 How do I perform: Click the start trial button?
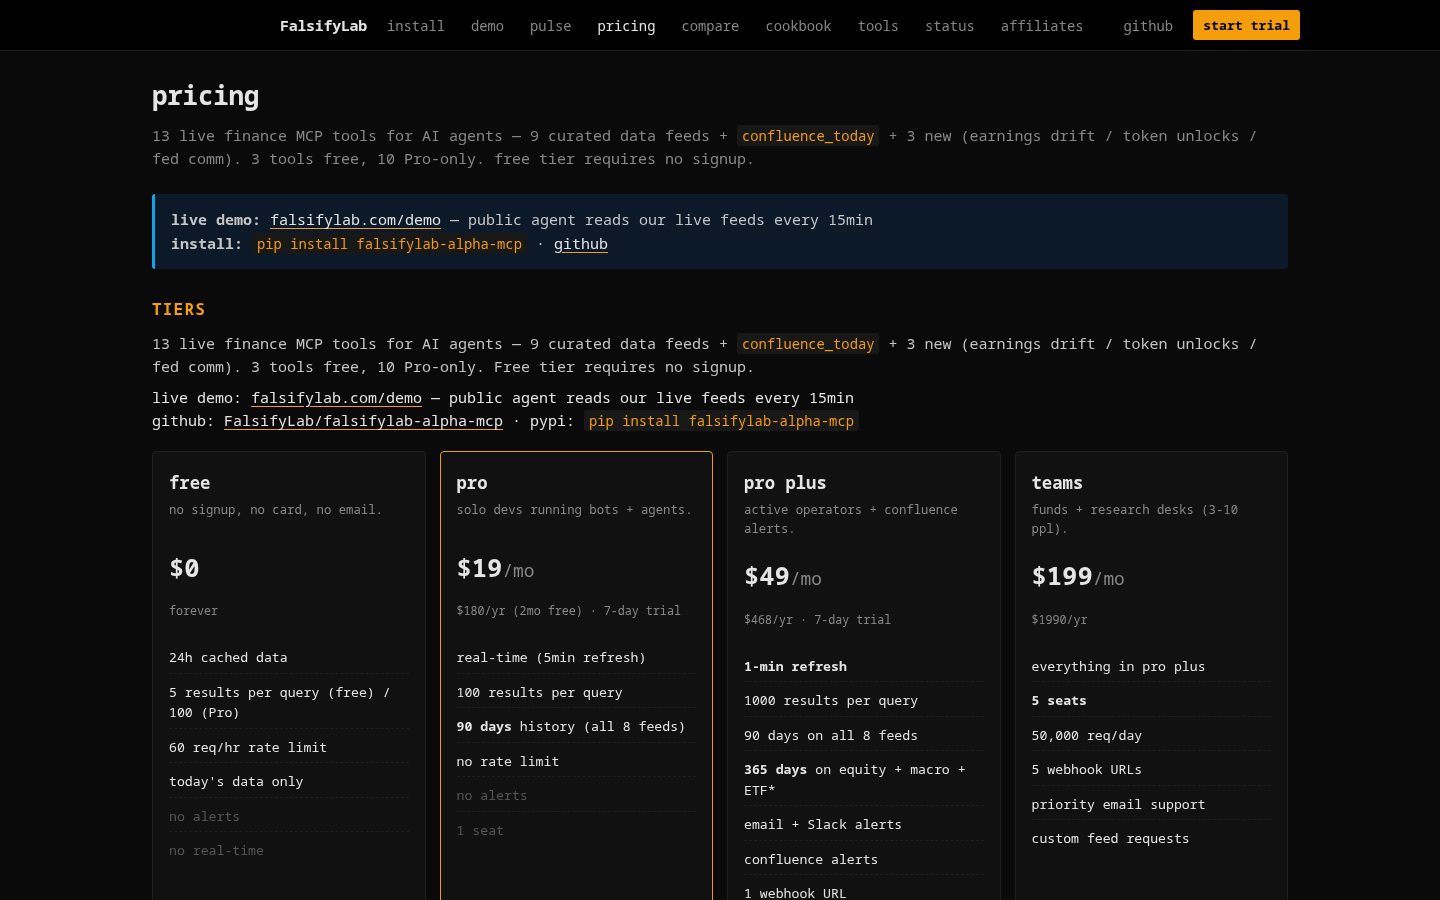click(1246, 25)
